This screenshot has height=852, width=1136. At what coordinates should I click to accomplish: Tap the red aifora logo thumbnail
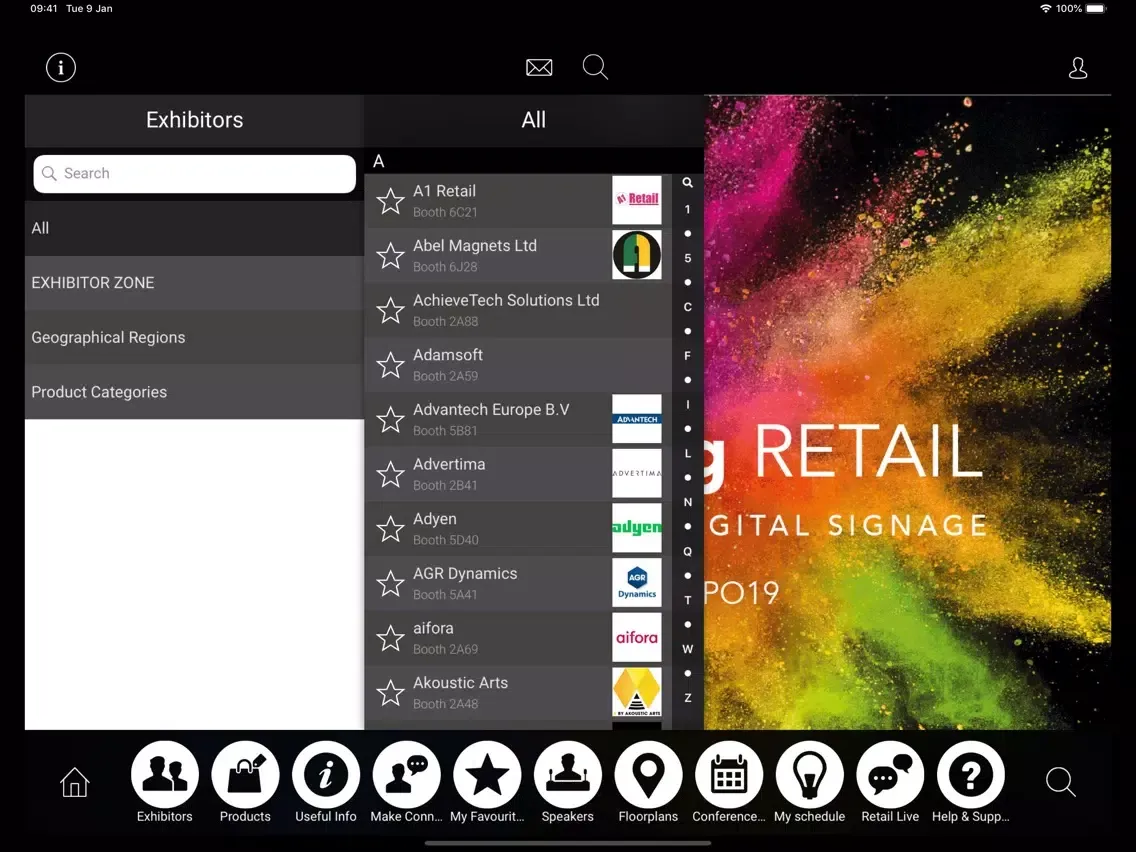click(x=637, y=638)
